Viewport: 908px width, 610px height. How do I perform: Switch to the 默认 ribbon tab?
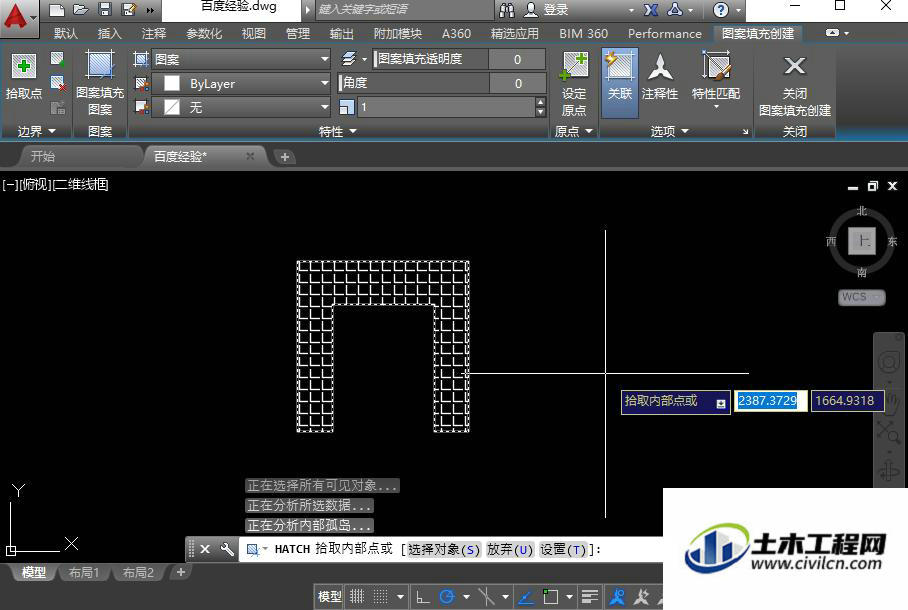65,34
